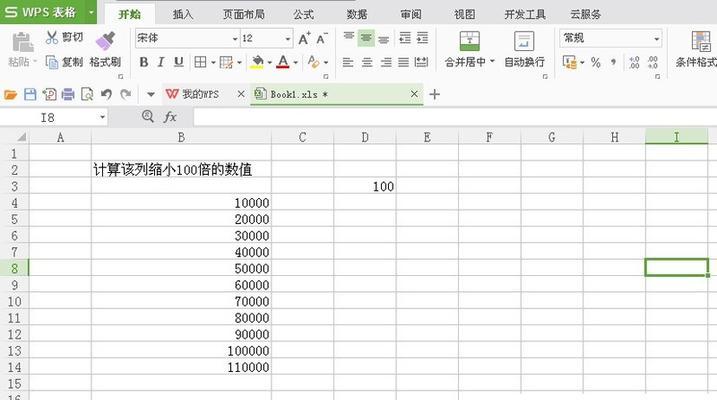The height and width of the screenshot is (400, 717).
Task: Click the clear format eraser icon
Action: pyautogui.click(x=313, y=62)
